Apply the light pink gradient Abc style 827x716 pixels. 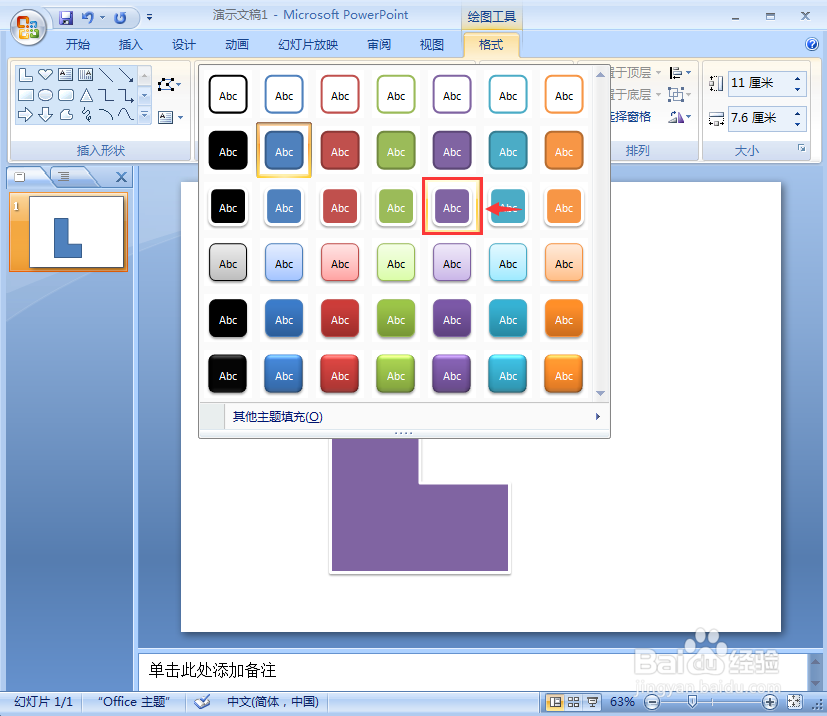click(340, 263)
